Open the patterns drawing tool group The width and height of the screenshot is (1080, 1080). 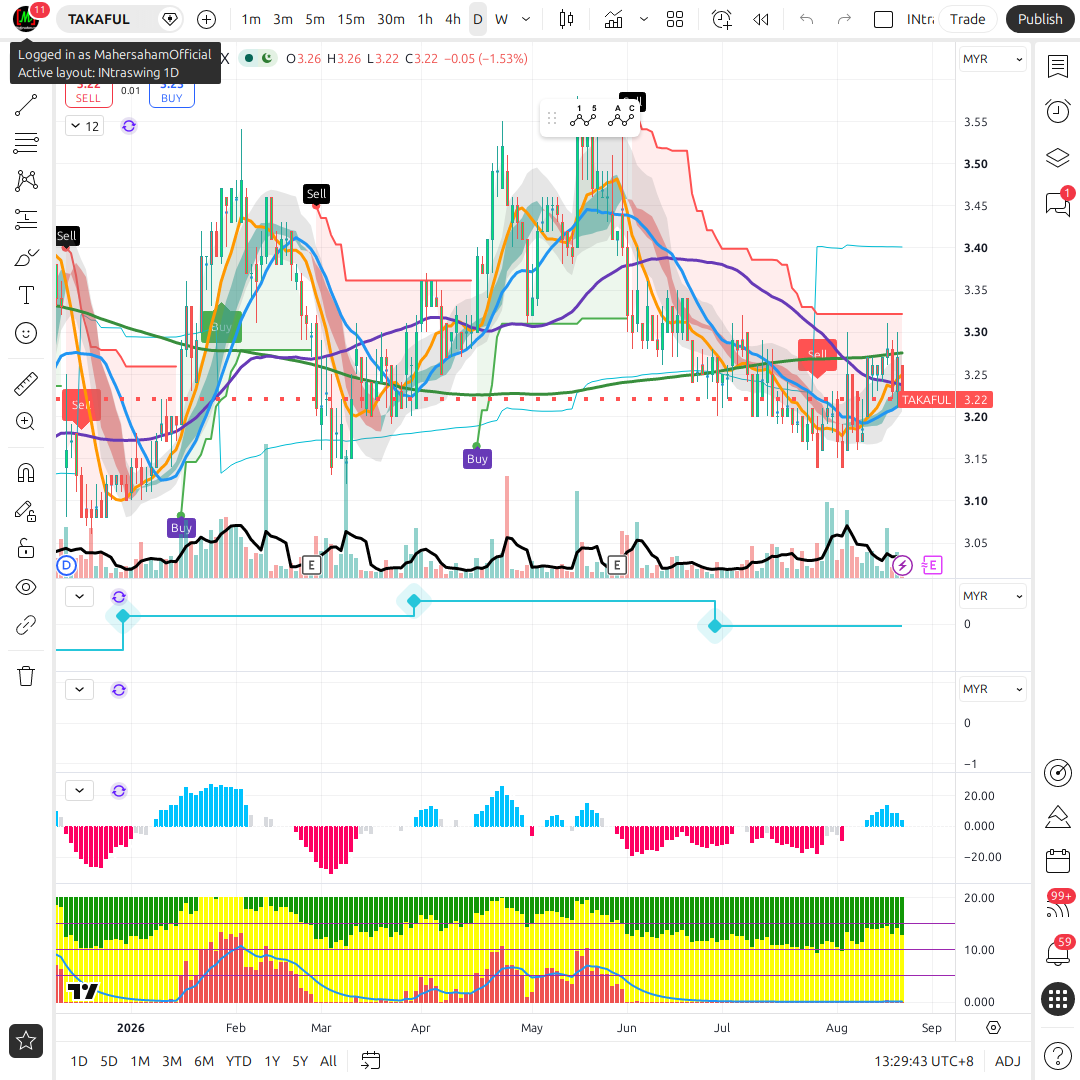25,180
